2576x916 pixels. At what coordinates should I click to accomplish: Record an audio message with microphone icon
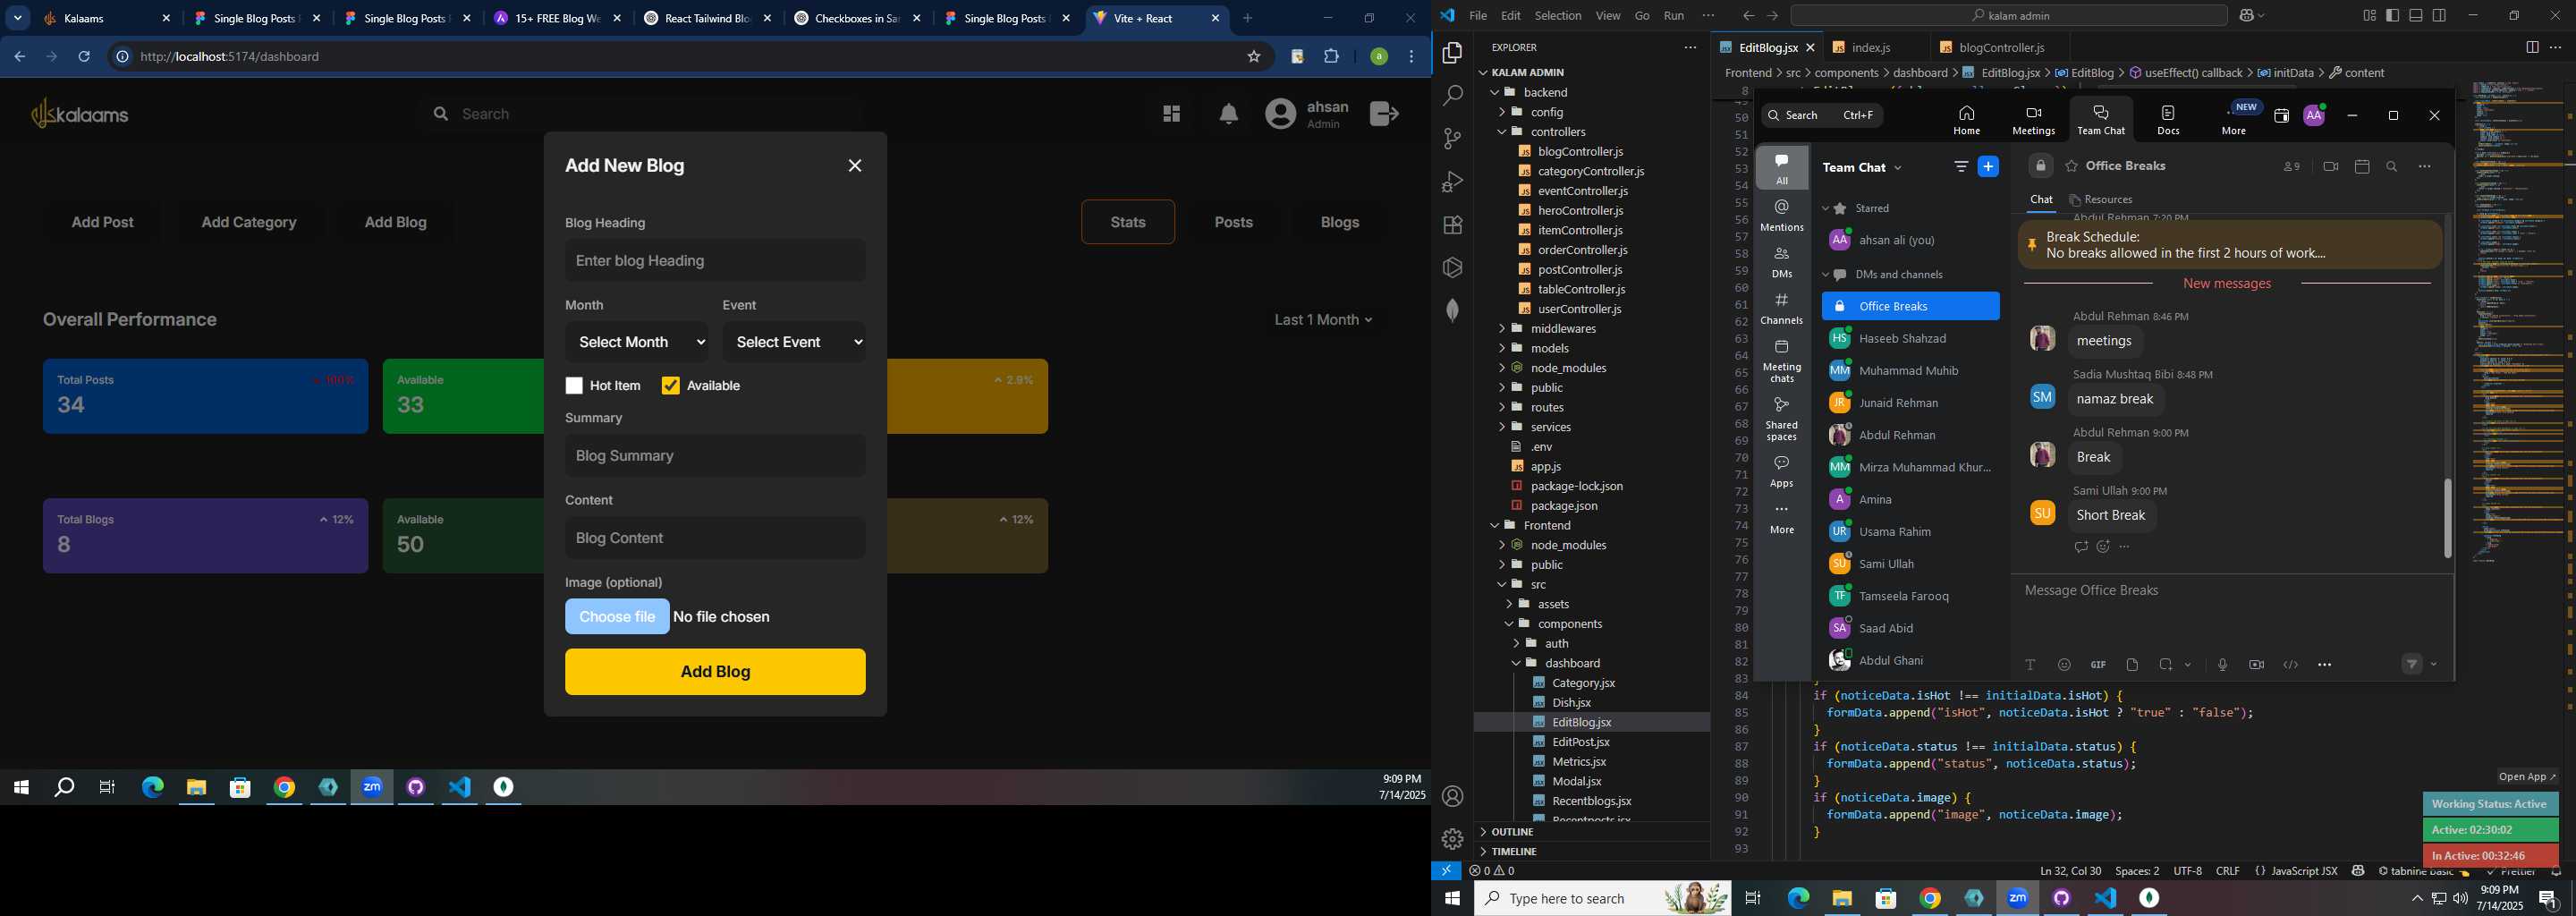[x=2222, y=665]
